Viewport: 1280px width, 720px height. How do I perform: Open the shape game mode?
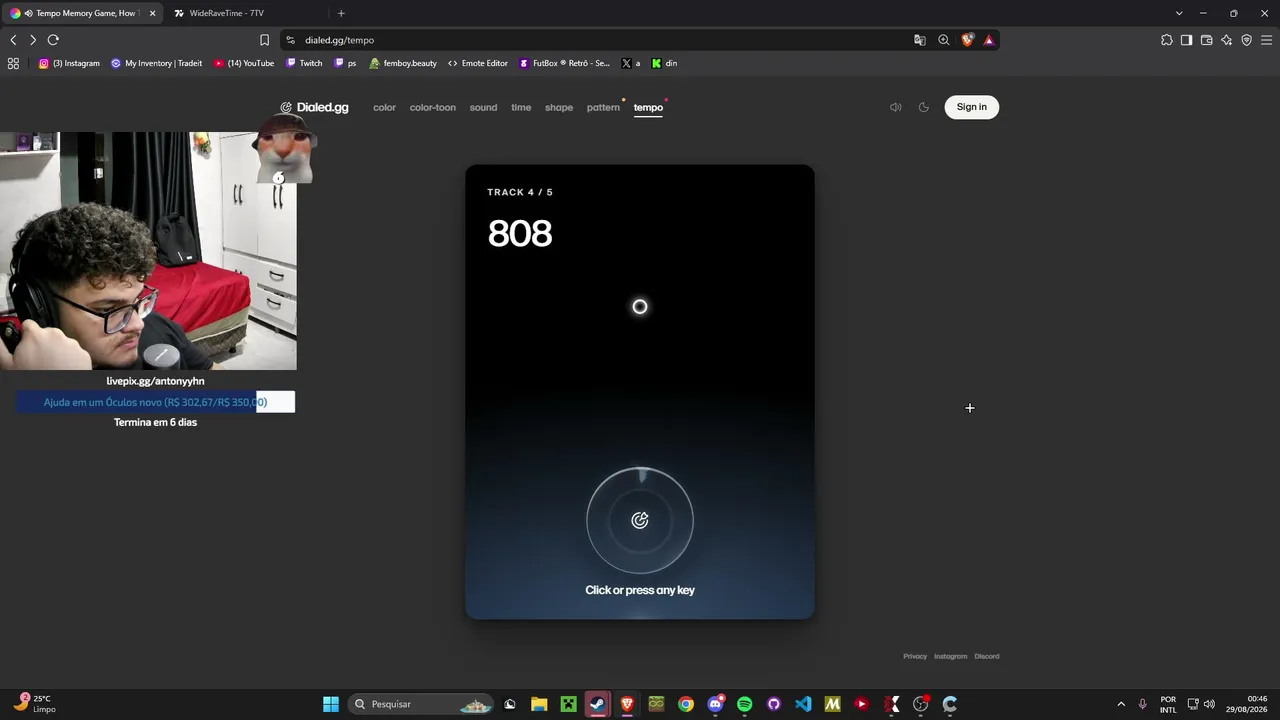[559, 107]
